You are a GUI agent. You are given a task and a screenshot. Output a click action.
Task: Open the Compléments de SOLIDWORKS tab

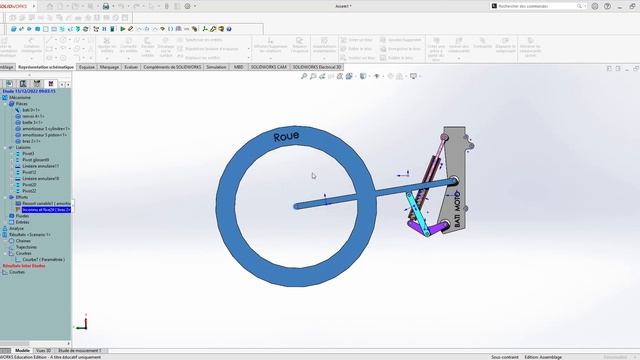click(x=172, y=67)
